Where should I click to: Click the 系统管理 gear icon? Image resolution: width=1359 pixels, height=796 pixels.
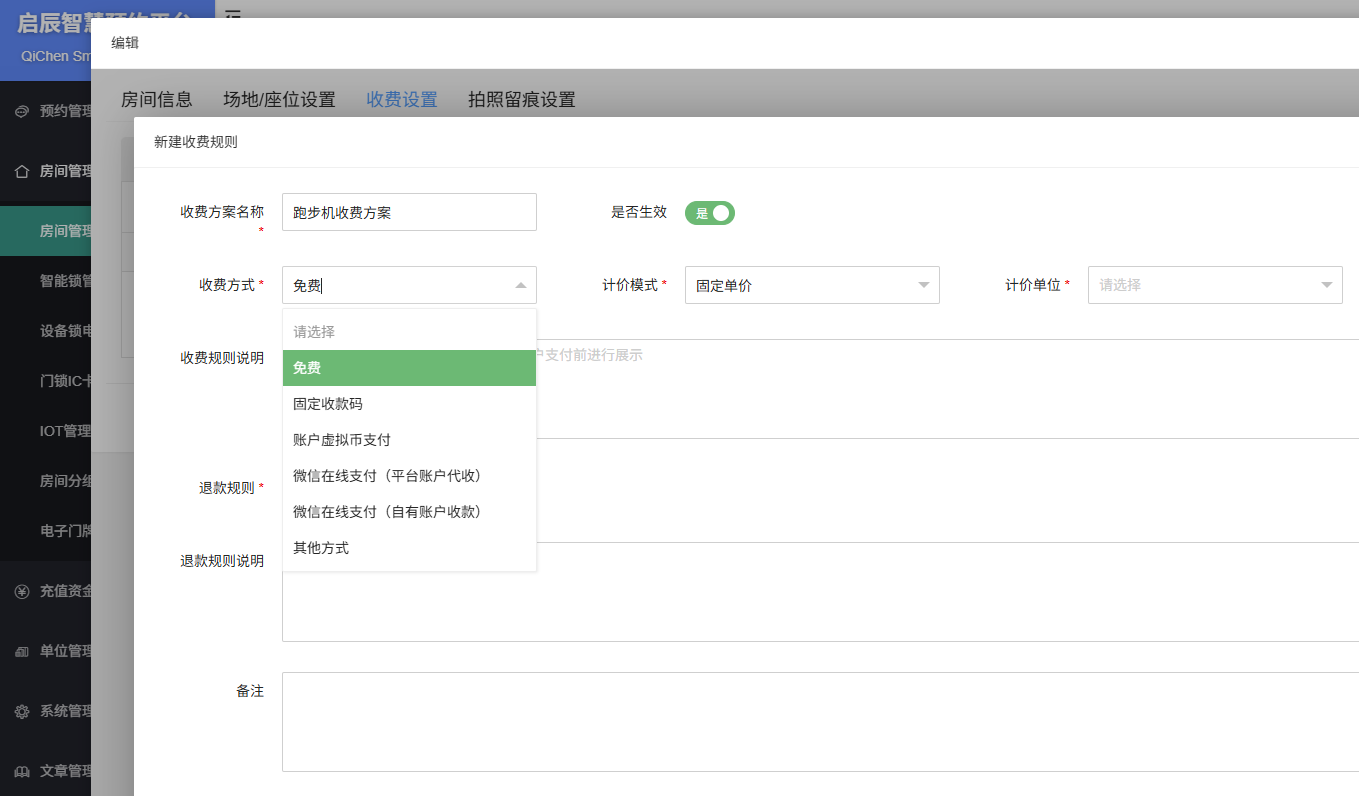[x=22, y=711]
